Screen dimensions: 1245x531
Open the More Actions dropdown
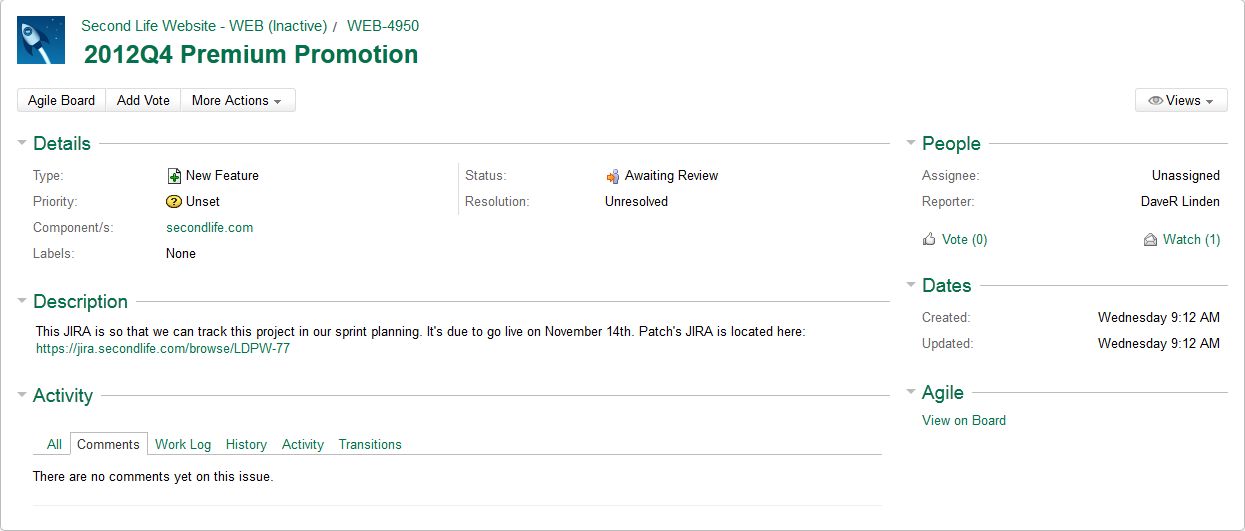237,100
